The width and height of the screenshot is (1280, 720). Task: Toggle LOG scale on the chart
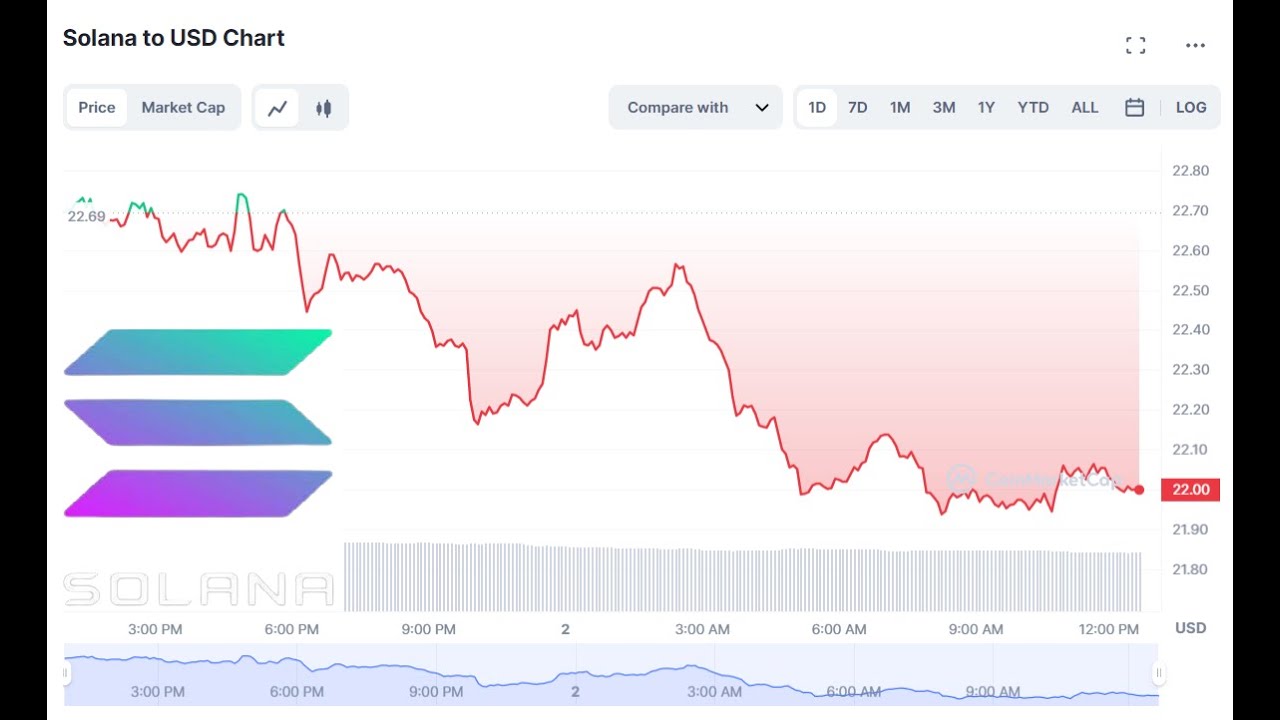click(1190, 108)
